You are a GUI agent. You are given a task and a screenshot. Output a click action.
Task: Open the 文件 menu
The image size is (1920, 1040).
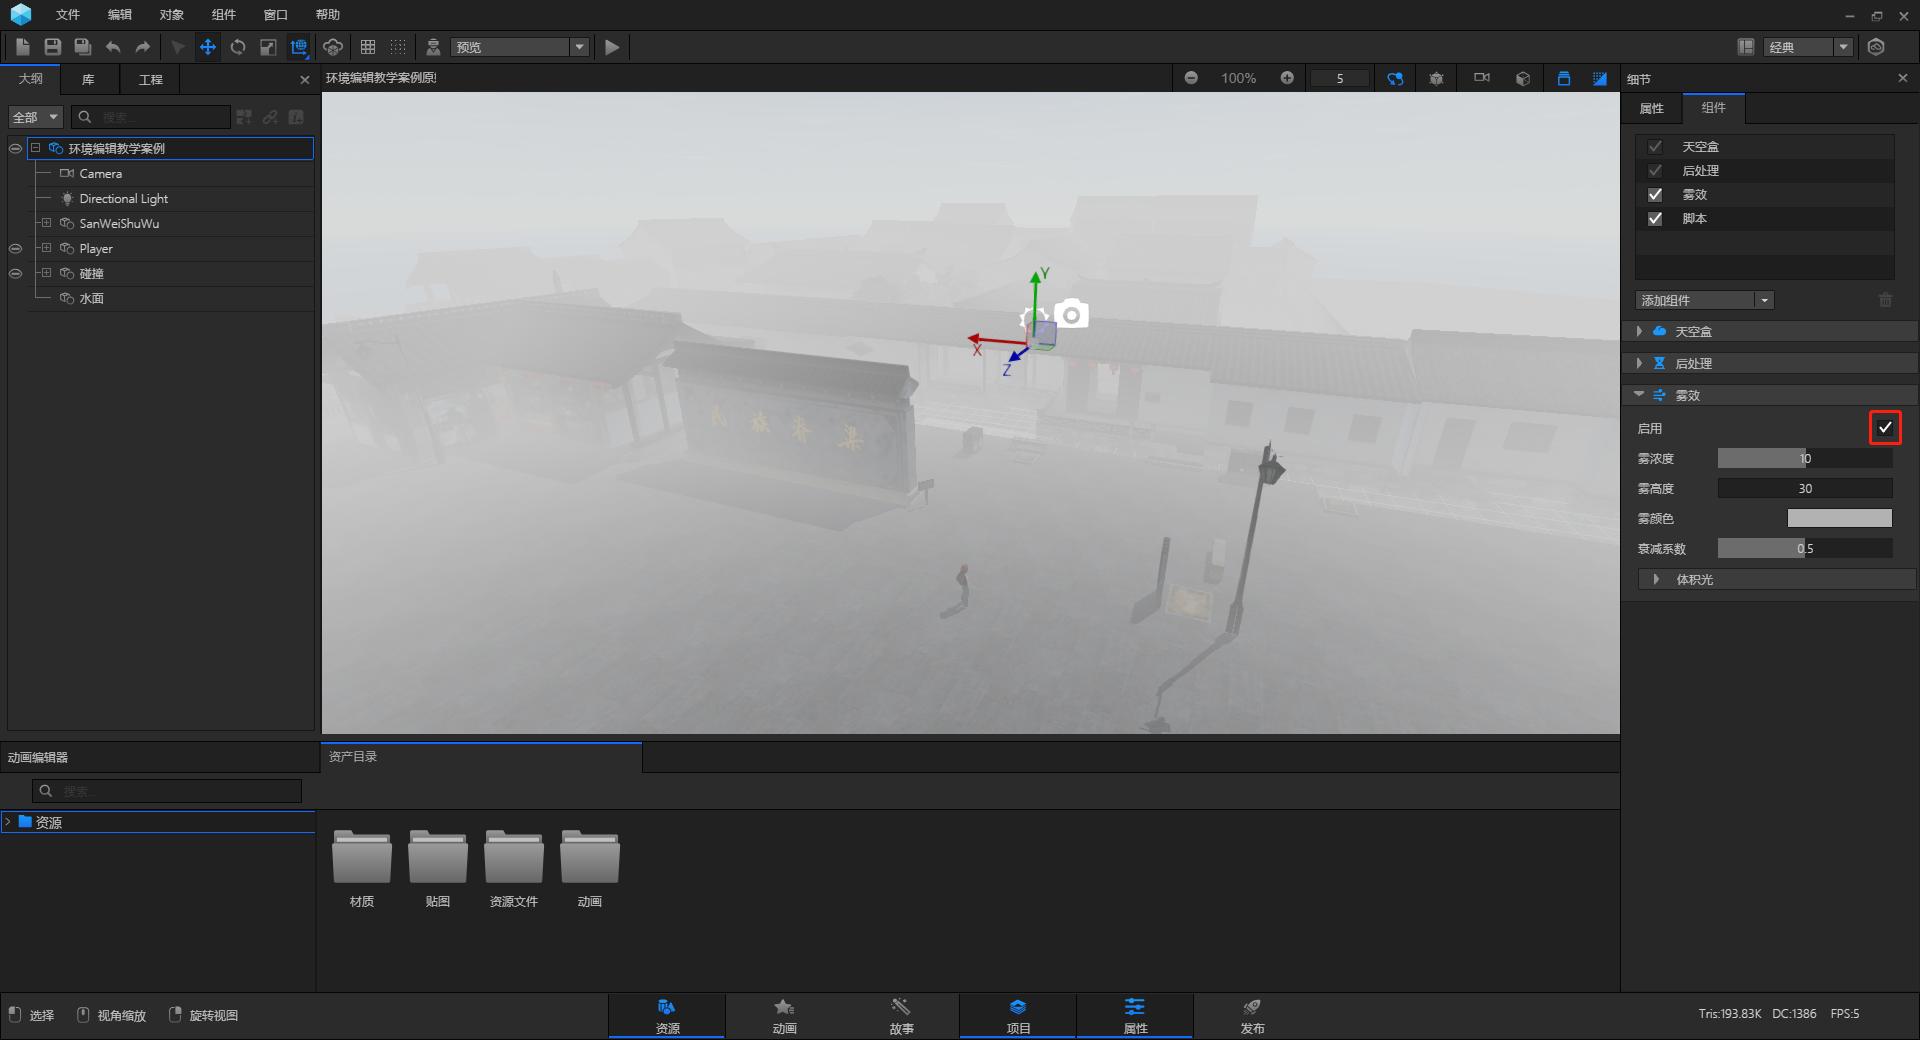point(68,14)
